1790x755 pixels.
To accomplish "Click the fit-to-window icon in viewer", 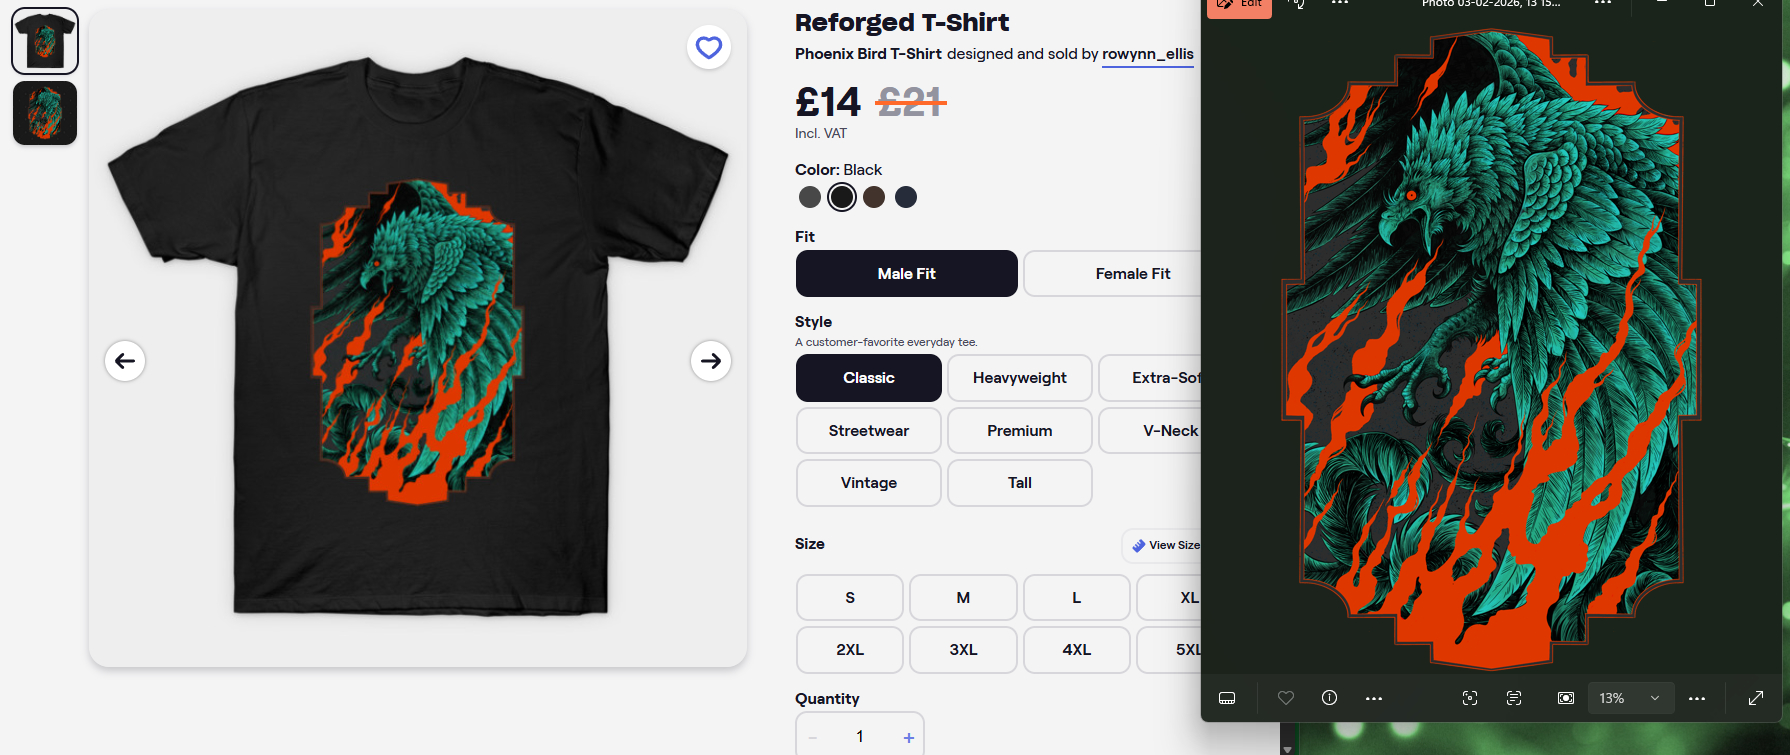I will (1566, 698).
